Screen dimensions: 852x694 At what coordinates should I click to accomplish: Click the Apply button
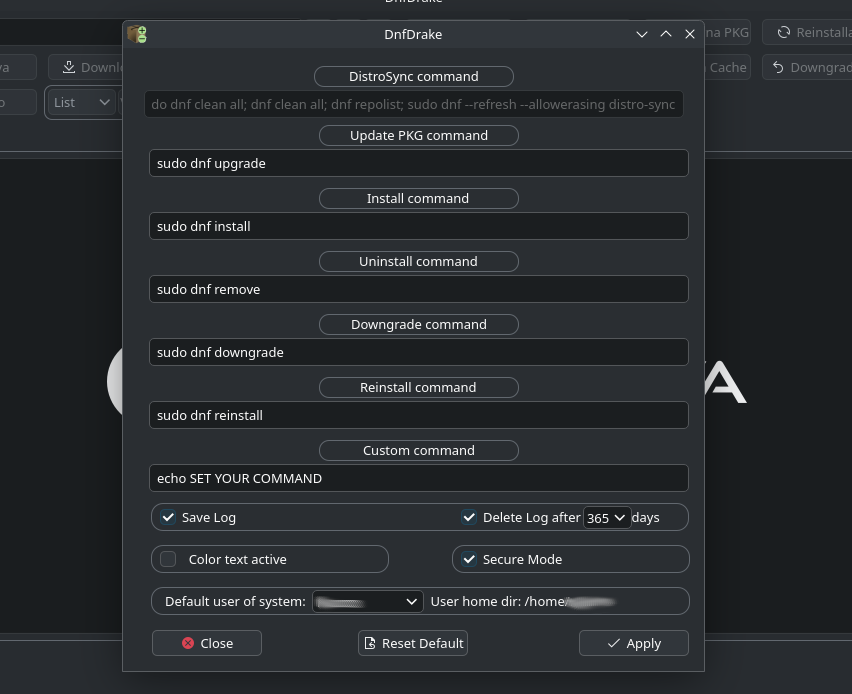pos(634,643)
